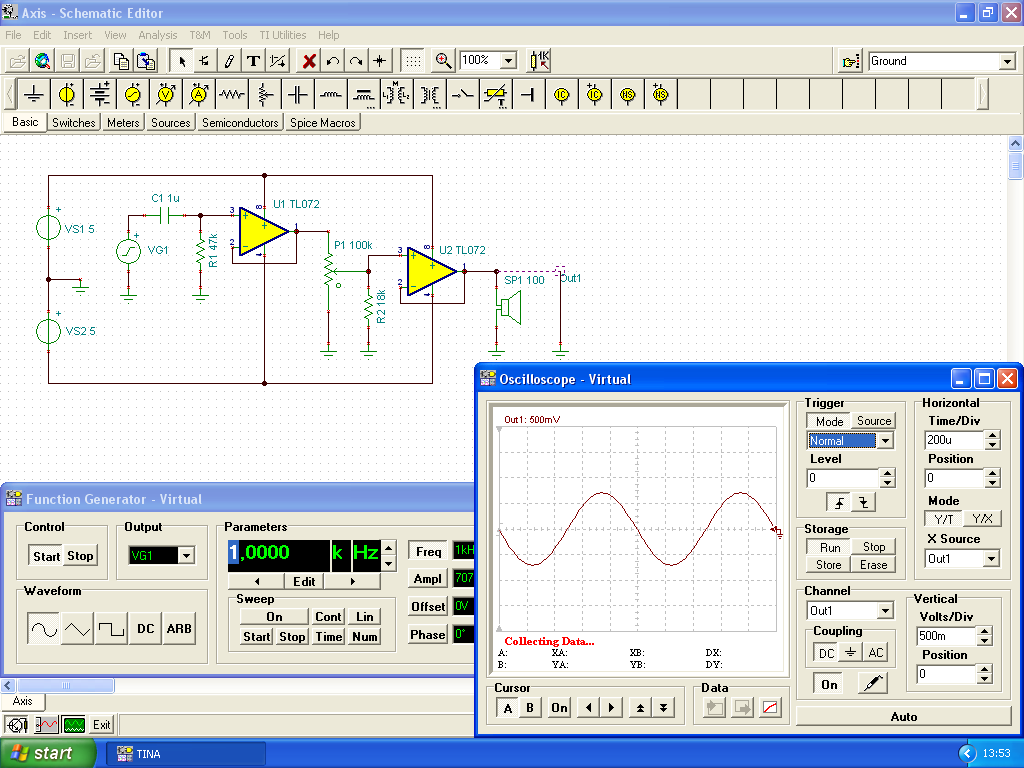Select the Potentiometer component icon
This screenshot has height=768, width=1024.
coord(264,95)
